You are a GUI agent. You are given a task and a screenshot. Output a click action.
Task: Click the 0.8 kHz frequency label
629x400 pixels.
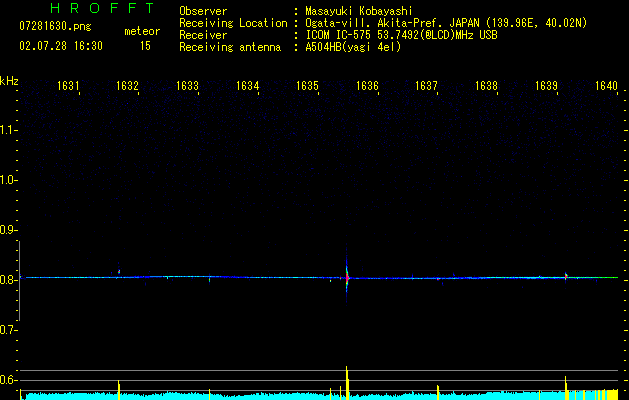pos(8,280)
